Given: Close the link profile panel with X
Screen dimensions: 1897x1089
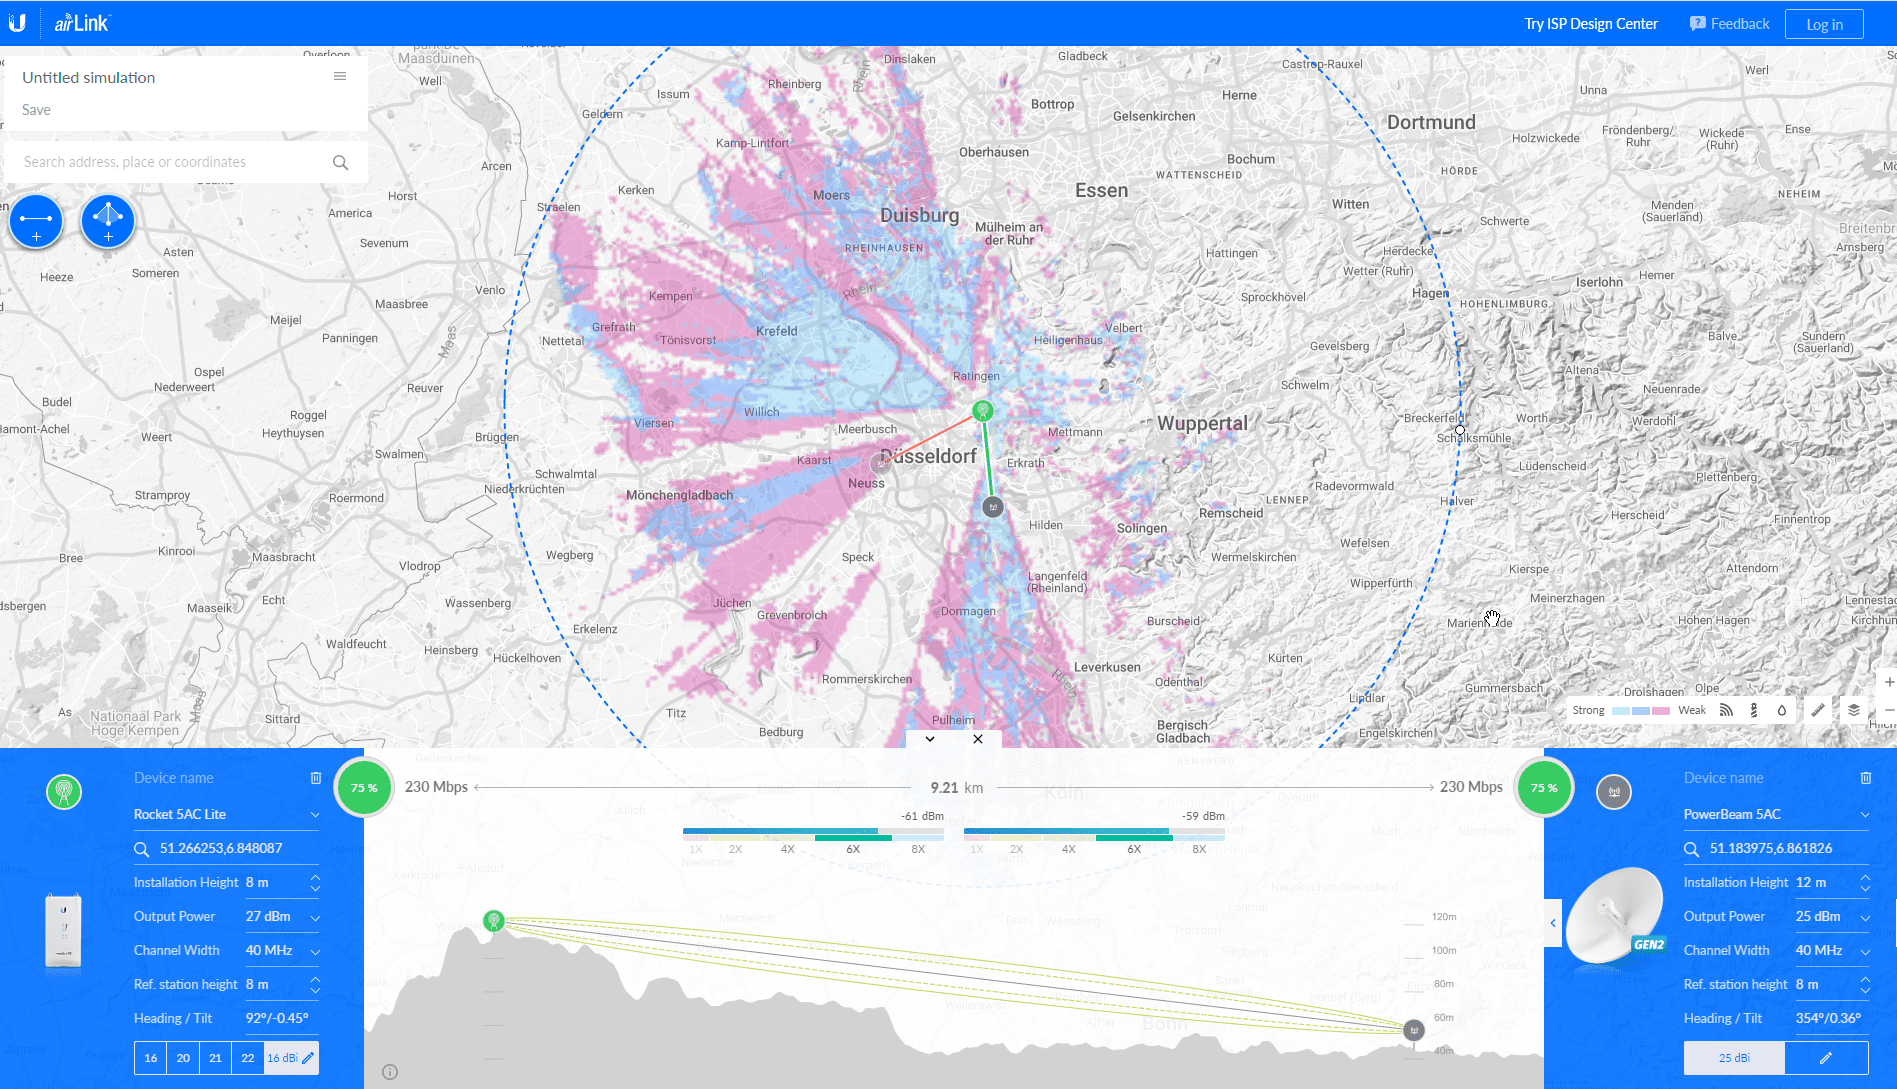Looking at the screenshot, I should [x=978, y=739].
